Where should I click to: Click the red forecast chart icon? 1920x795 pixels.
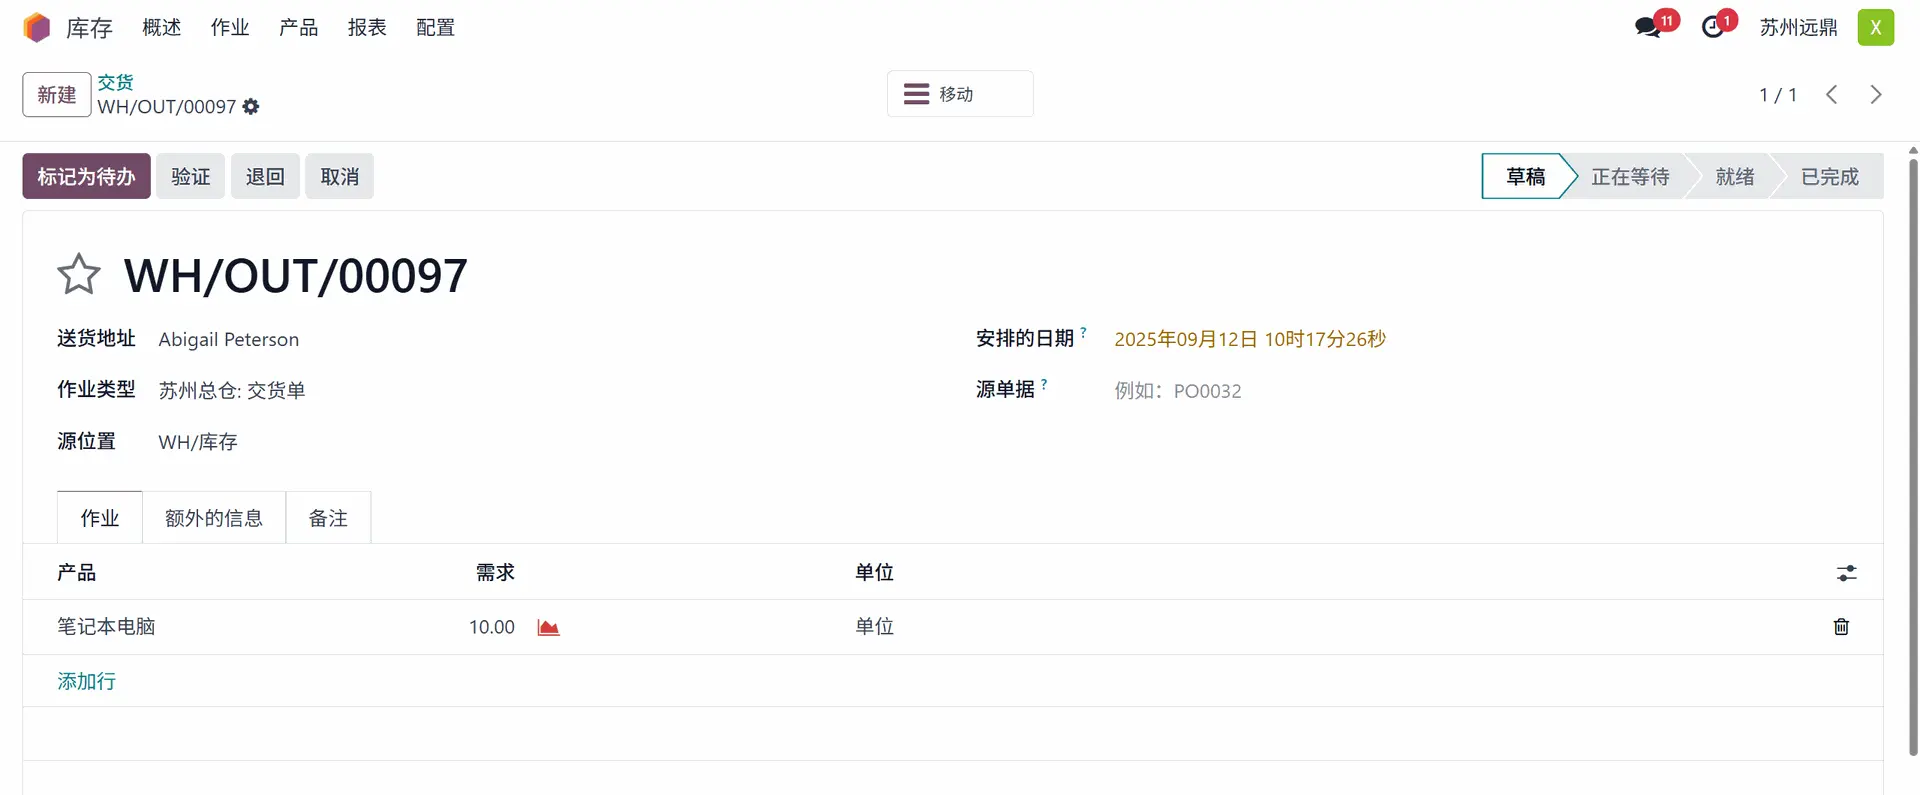tap(548, 628)
